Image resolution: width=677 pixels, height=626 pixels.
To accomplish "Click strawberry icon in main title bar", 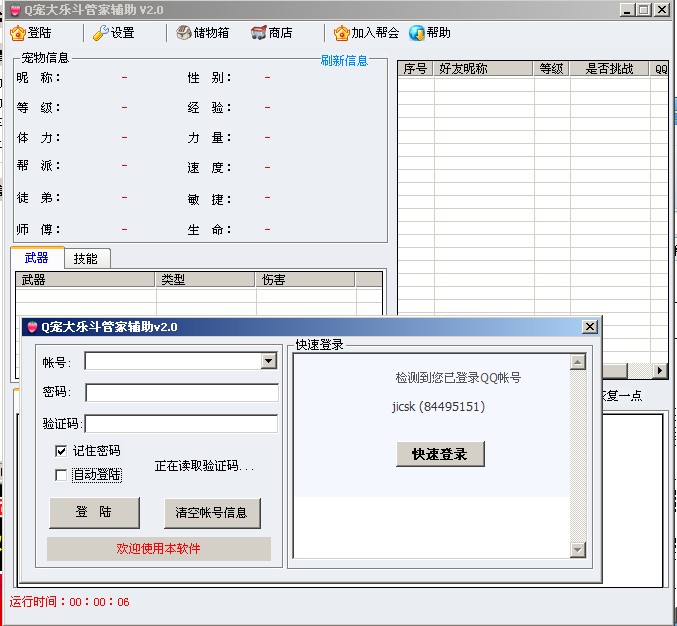I will point(15,9).
